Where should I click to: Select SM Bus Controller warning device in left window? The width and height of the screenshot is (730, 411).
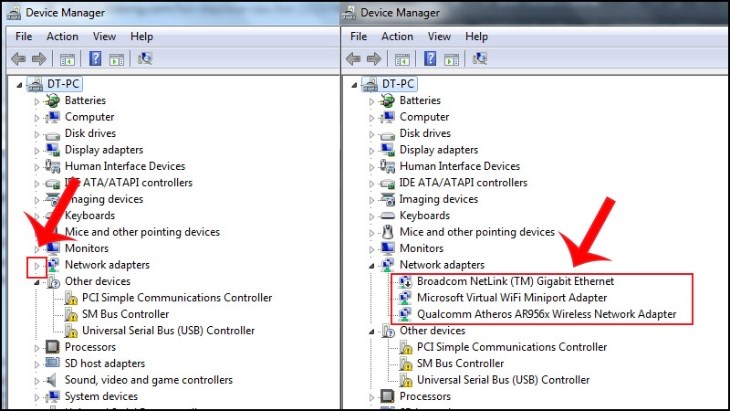point(125,314)
